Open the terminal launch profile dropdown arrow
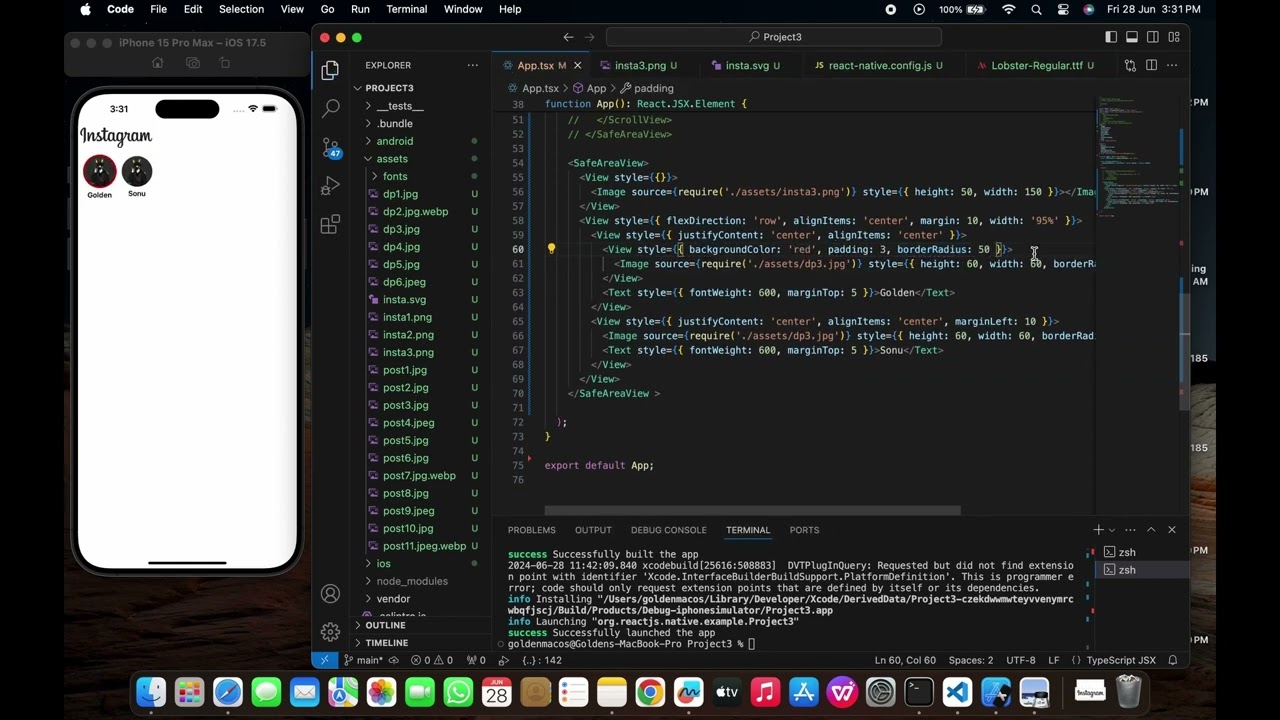The image size is (1280, 720). click(x=1111, y=530)
